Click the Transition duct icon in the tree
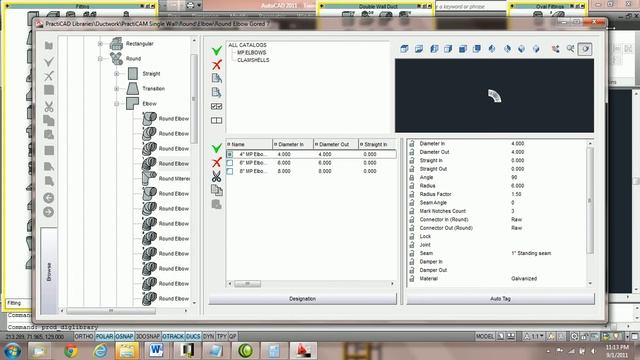Image resolution: width=640 pixels, height=360 pixels. 133,88
